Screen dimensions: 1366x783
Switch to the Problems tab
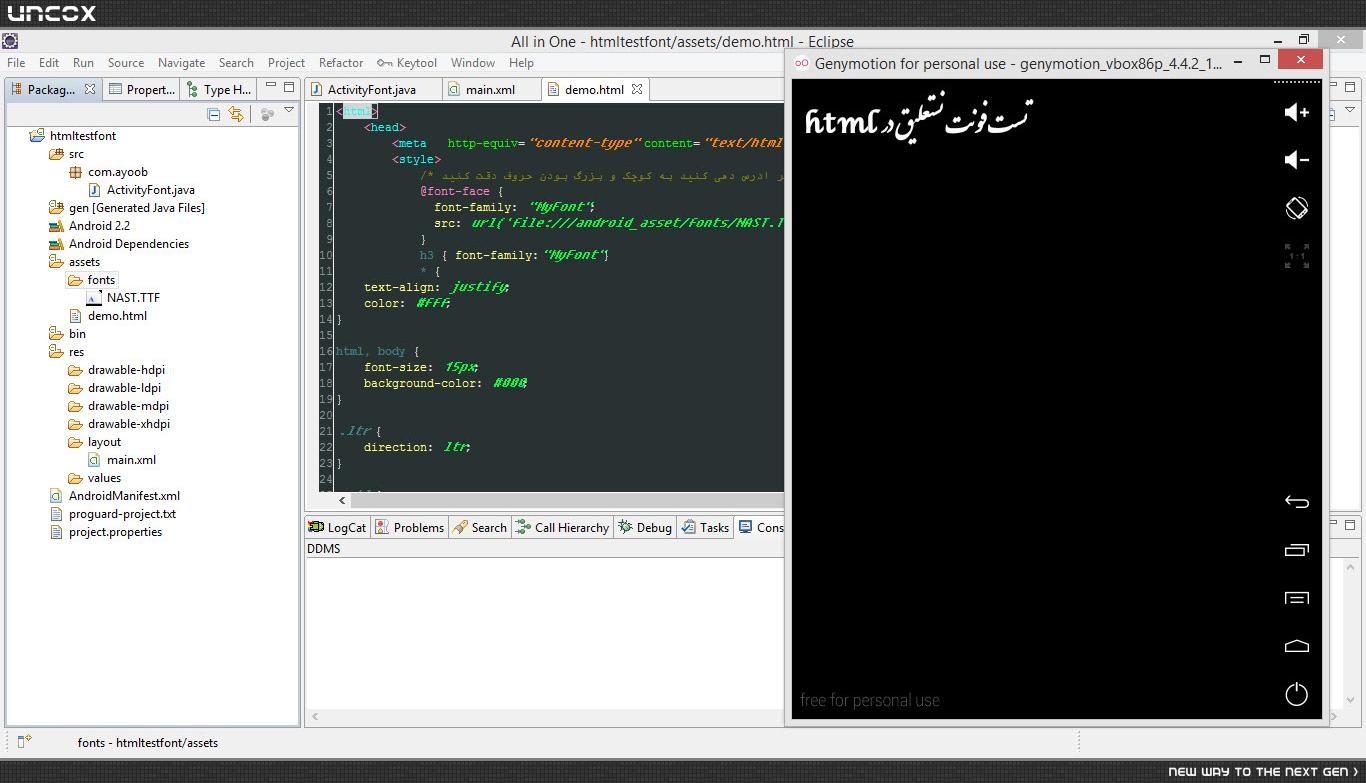click(x=410, y=527)
